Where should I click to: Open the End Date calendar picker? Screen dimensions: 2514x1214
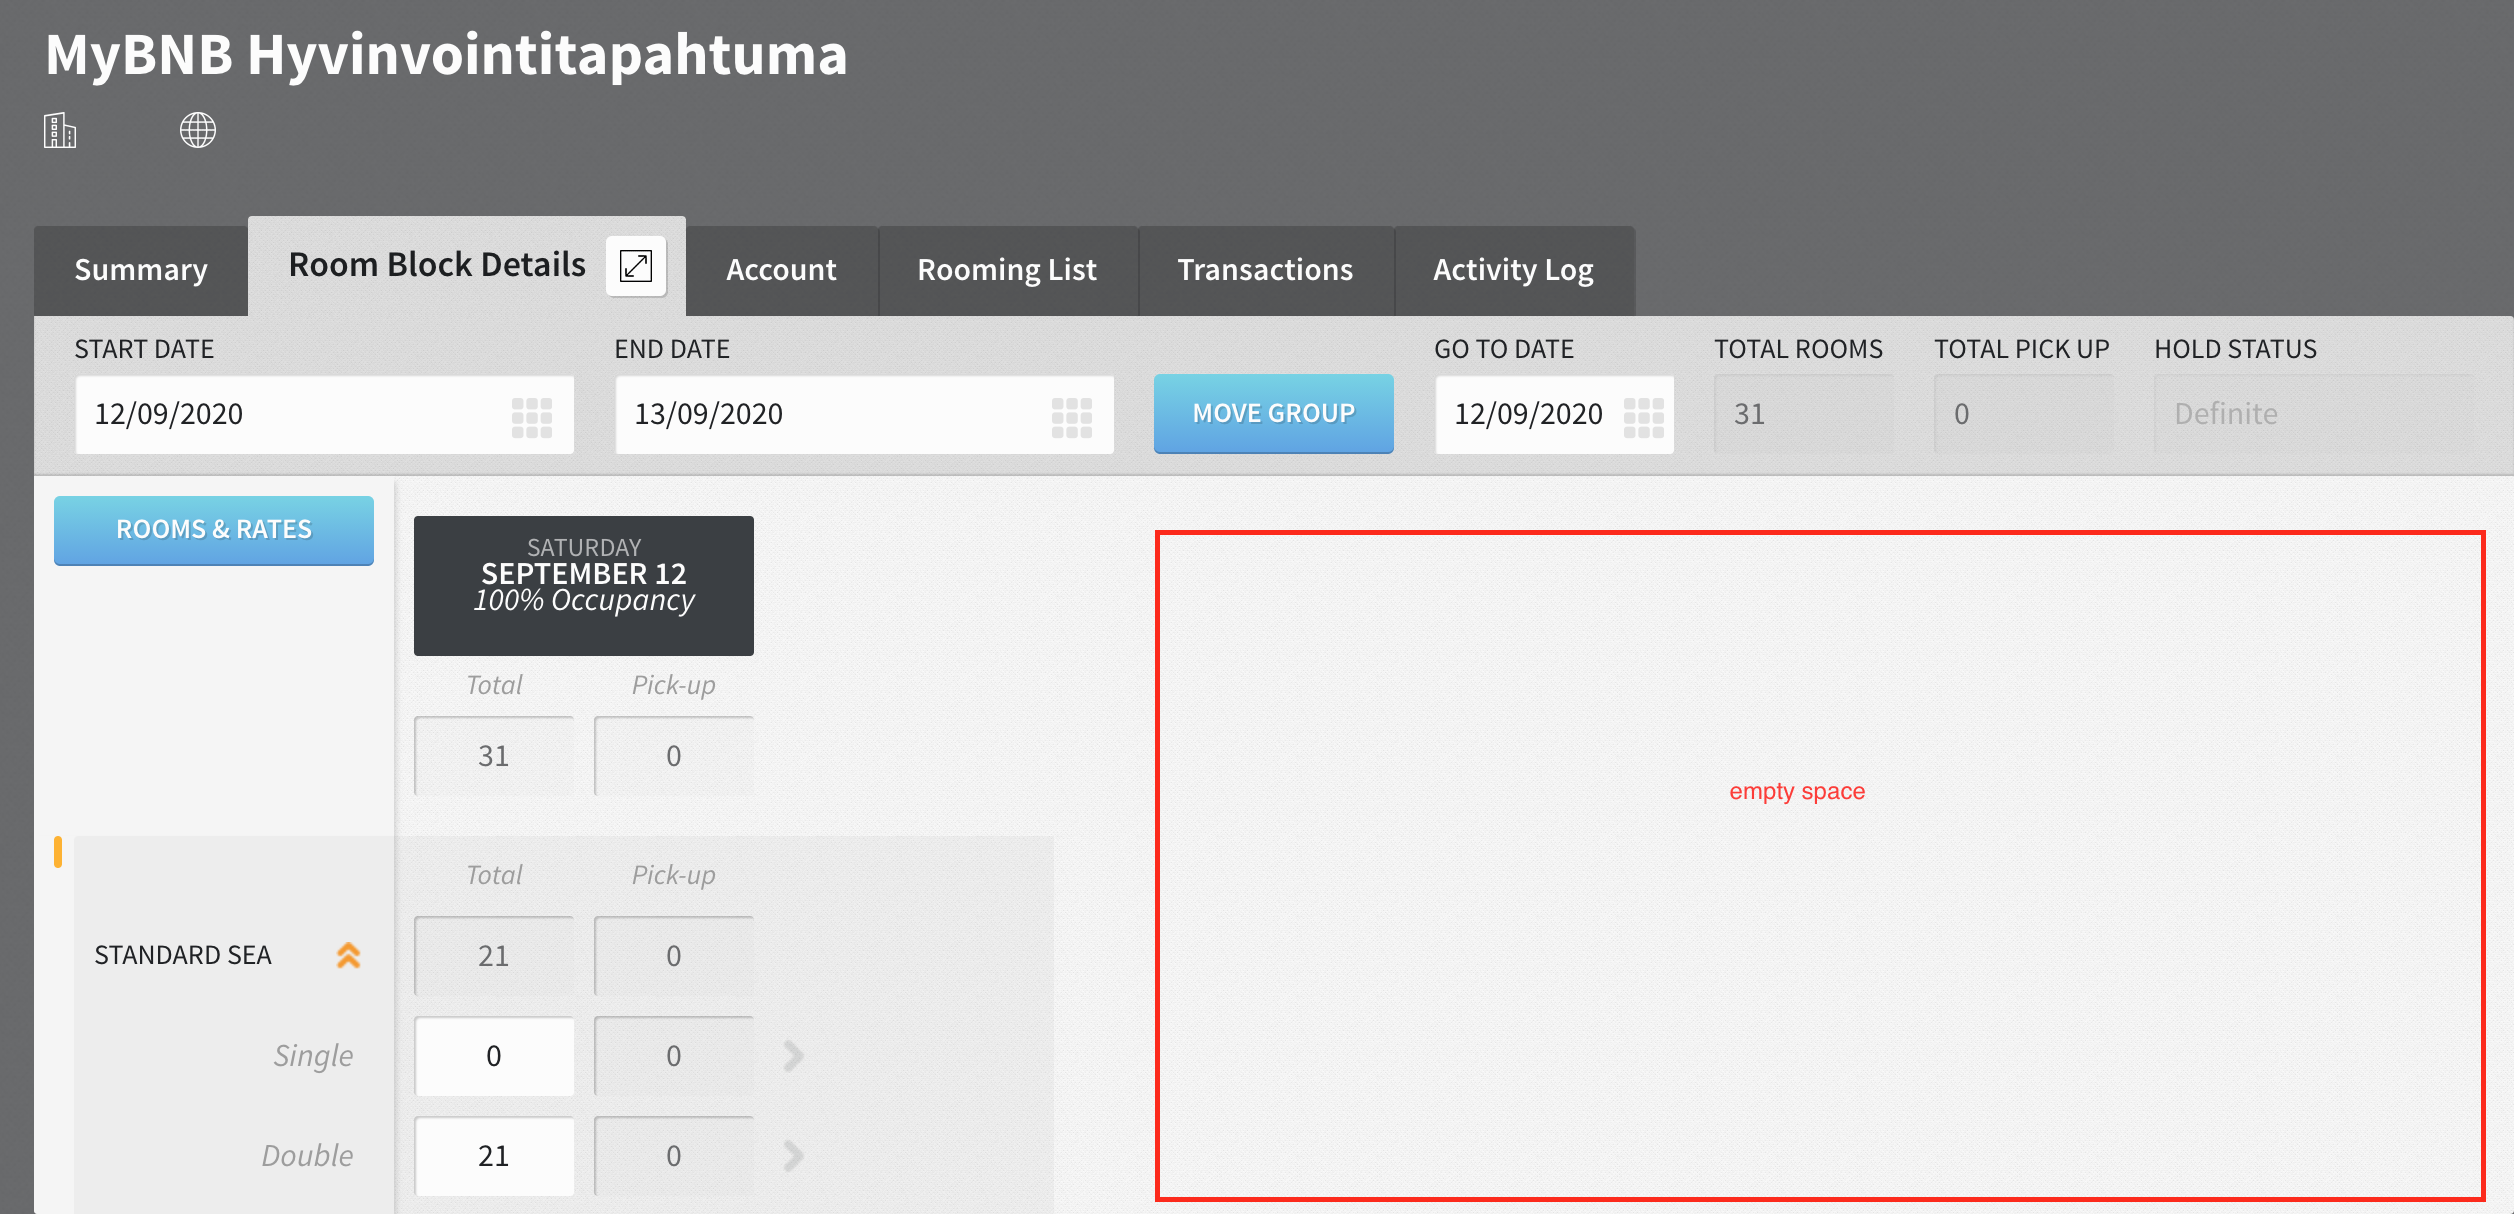(x=1071, y=416)
